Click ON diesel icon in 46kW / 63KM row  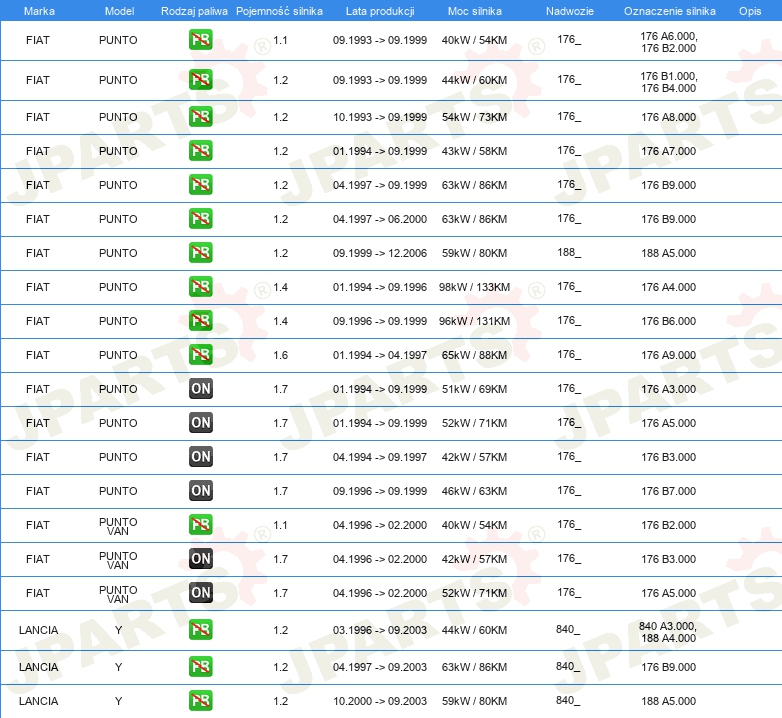click(x=200, y=491)
